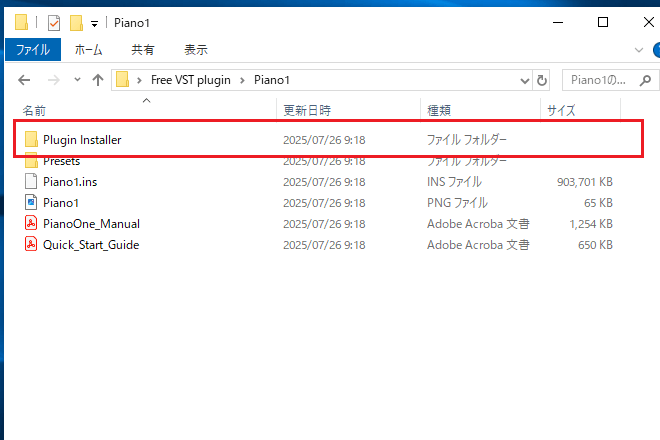
Task: Navigate to Free VST plugin breadcrumb
Action: (x=191, y=80)
